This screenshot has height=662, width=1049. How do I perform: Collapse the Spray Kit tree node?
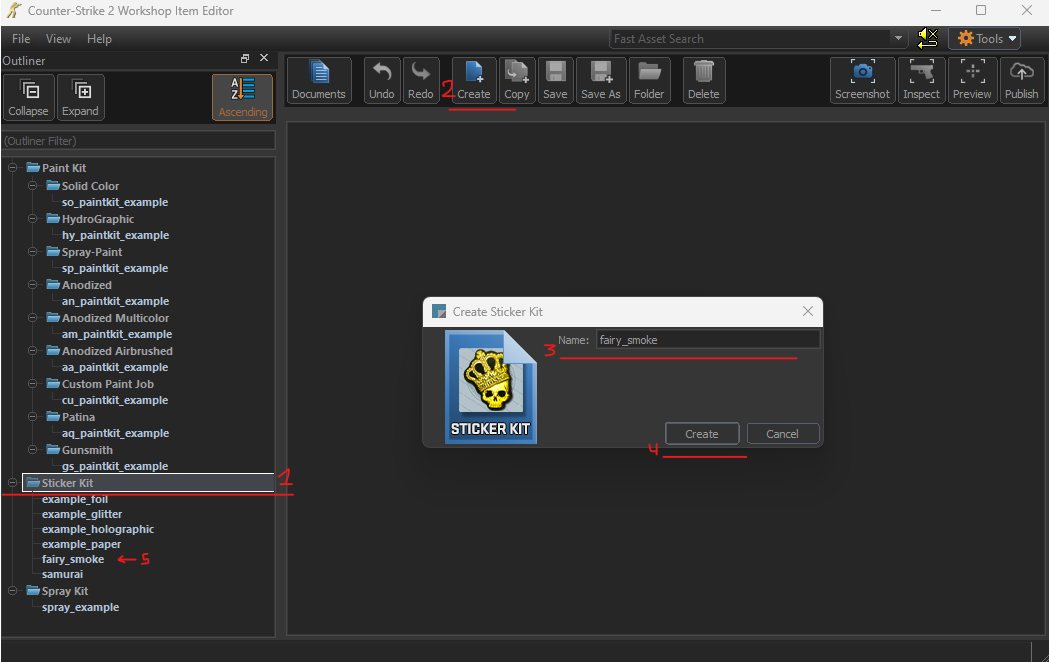13,590
